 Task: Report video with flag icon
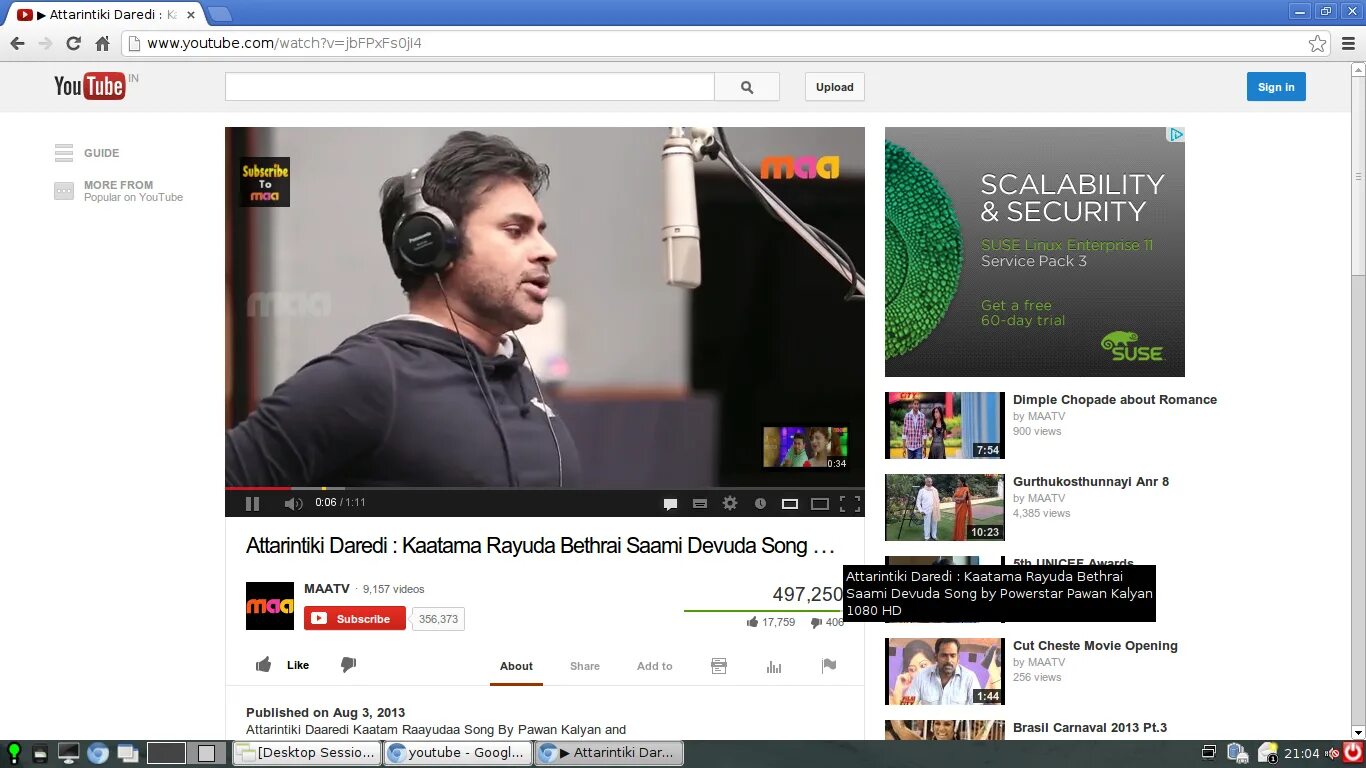pos(829,666)
